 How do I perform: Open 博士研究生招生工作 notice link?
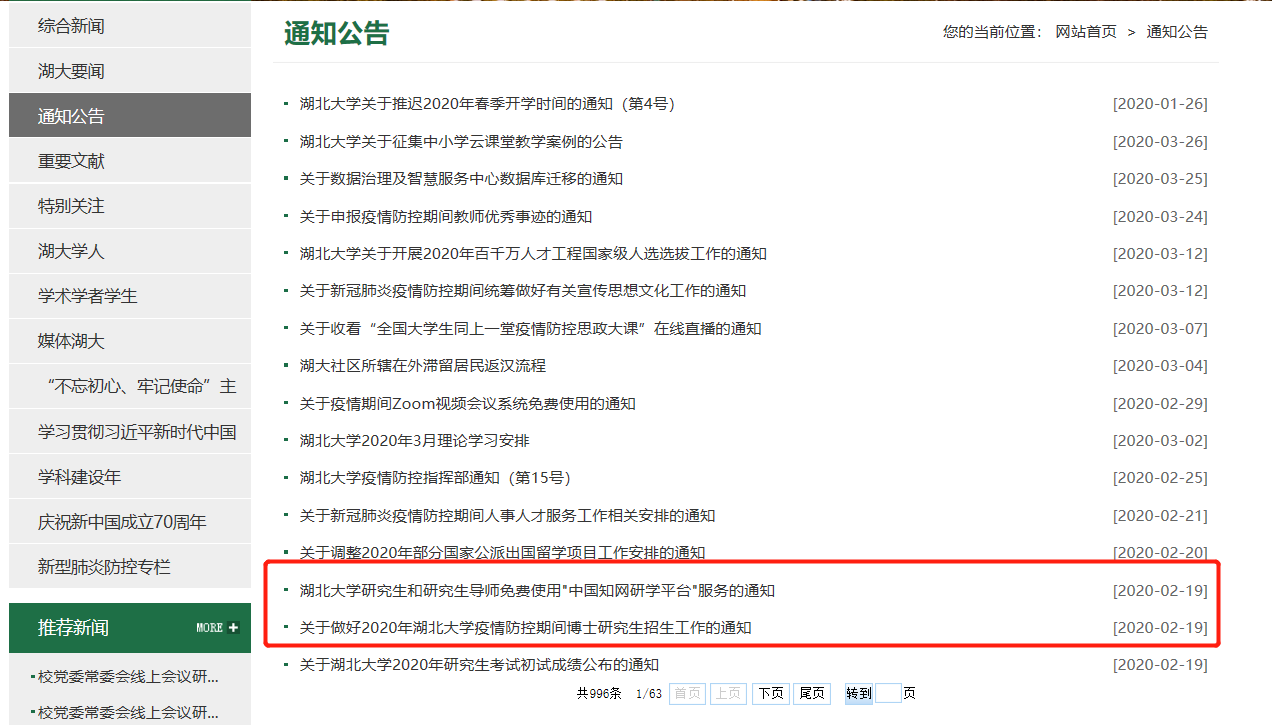(x=525, y=628)
